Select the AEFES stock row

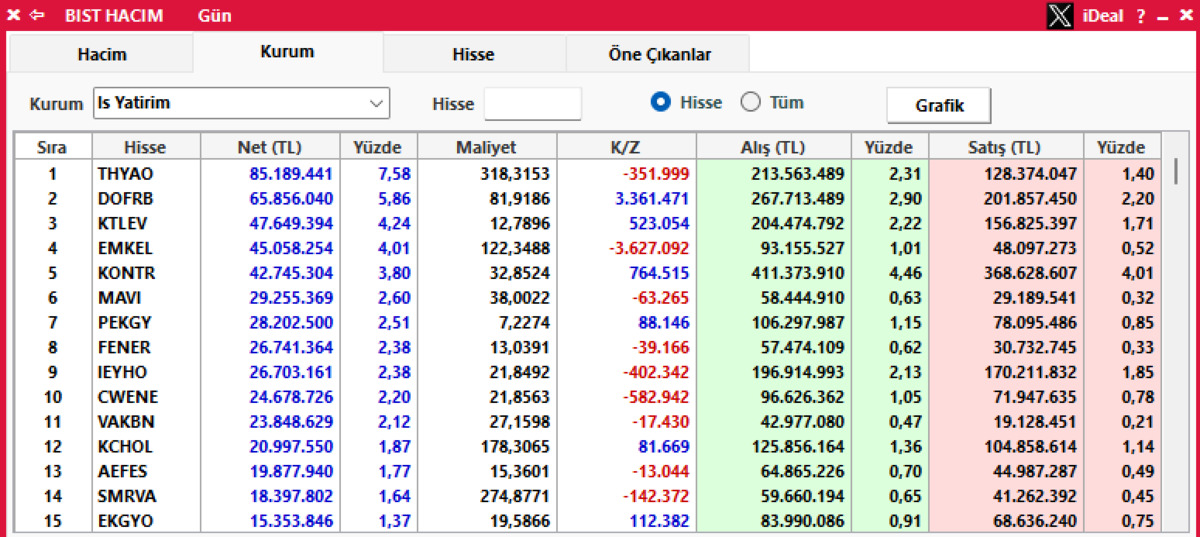tap(588, 471)
